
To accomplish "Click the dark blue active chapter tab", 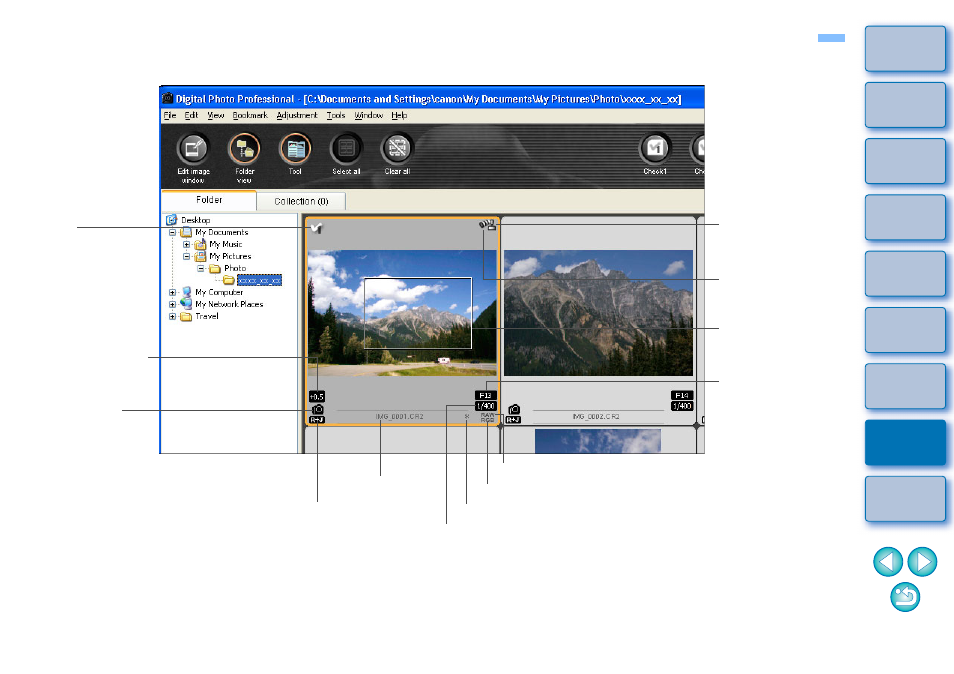I will tap(905, 443).
